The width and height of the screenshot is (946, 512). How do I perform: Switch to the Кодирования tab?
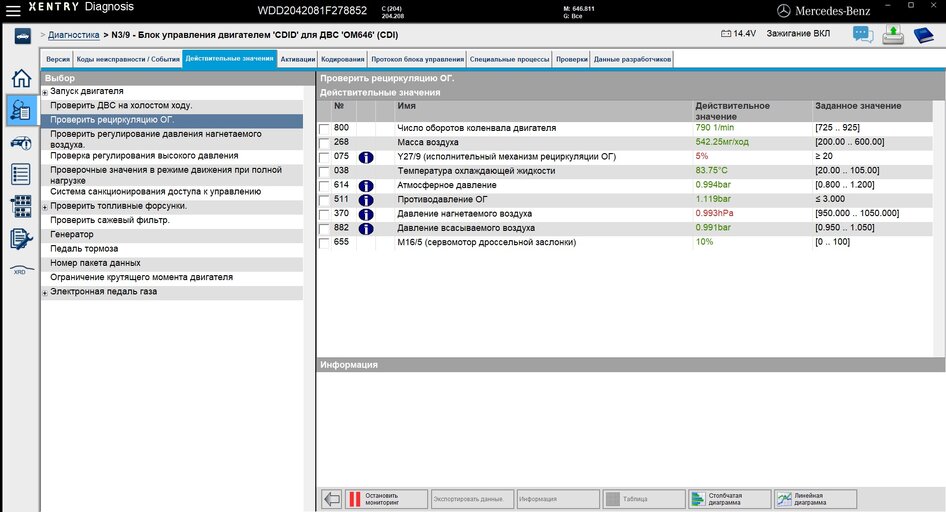(x=343, y=59)
